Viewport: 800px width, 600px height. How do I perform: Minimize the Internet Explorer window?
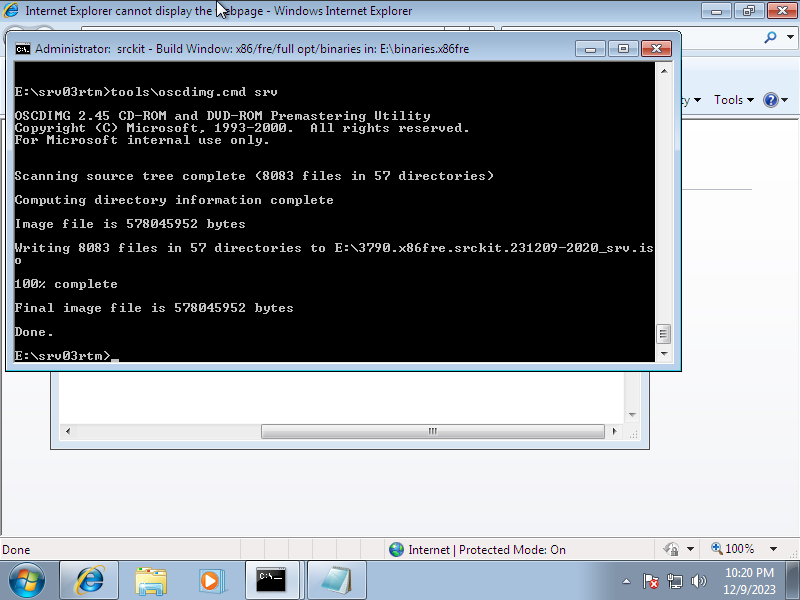click(716, 11)
